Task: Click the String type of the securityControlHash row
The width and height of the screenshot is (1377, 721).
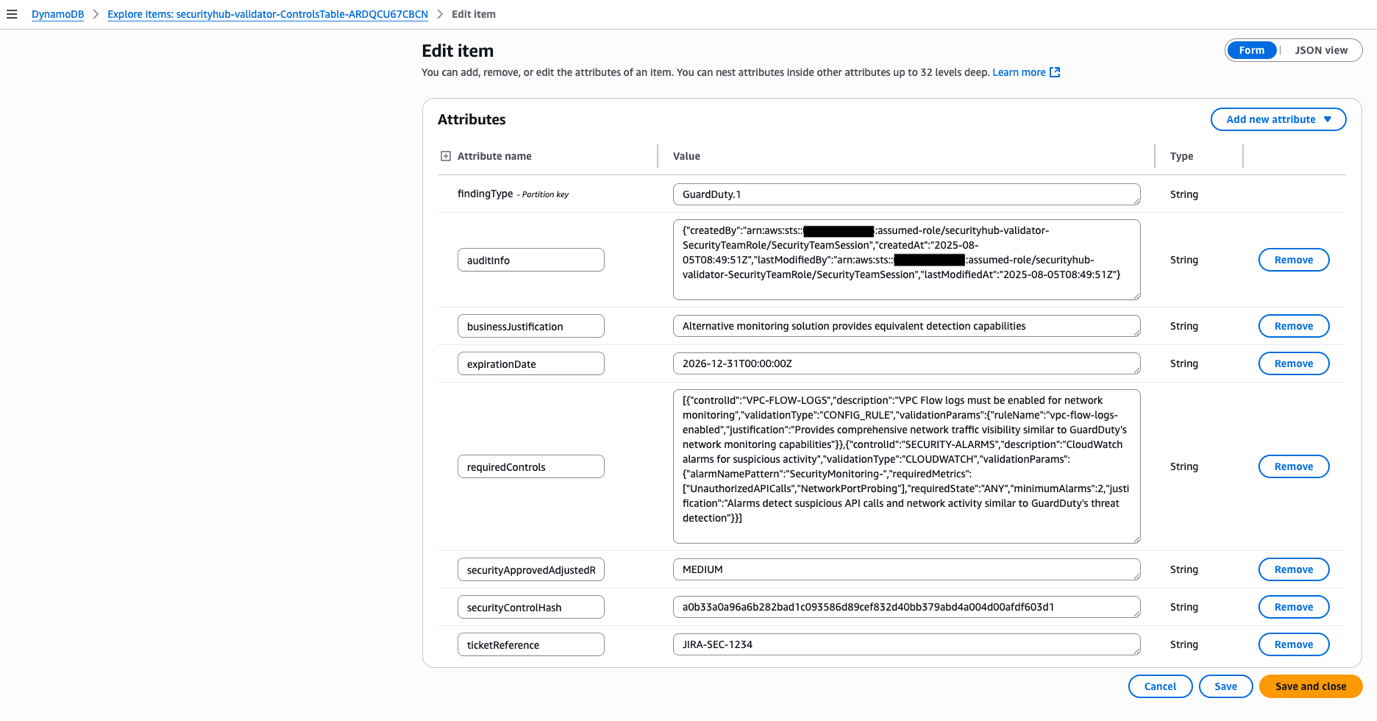Action: pos(1184,607)
